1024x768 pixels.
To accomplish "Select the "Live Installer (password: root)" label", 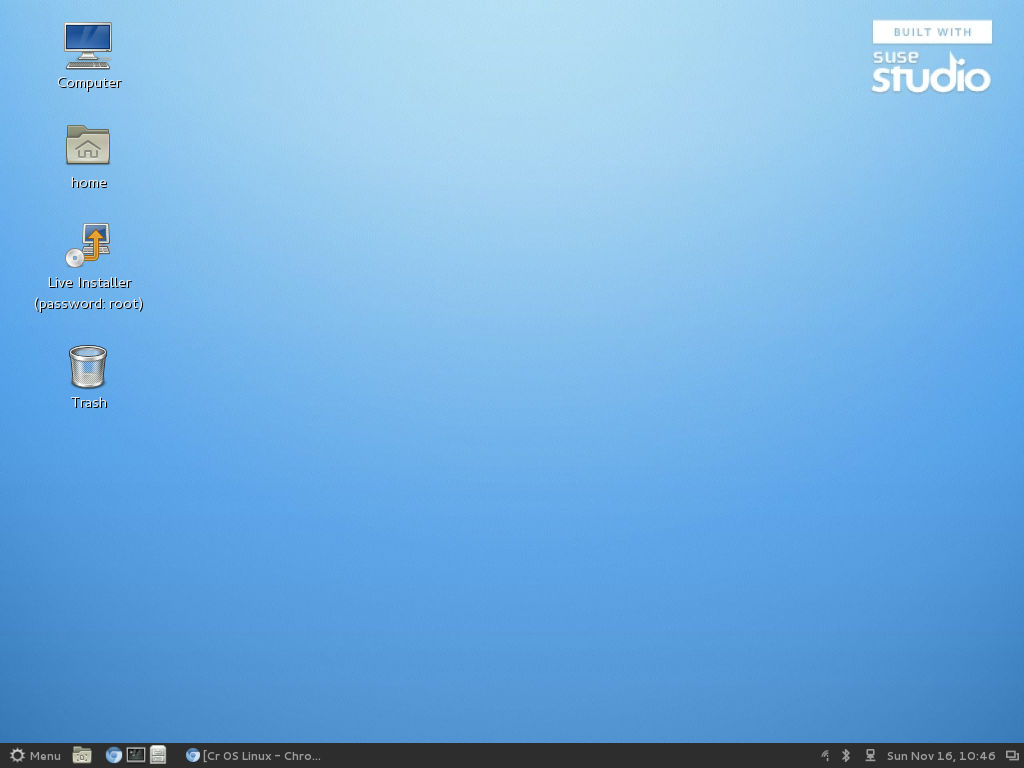I will (x=89, y=293).
